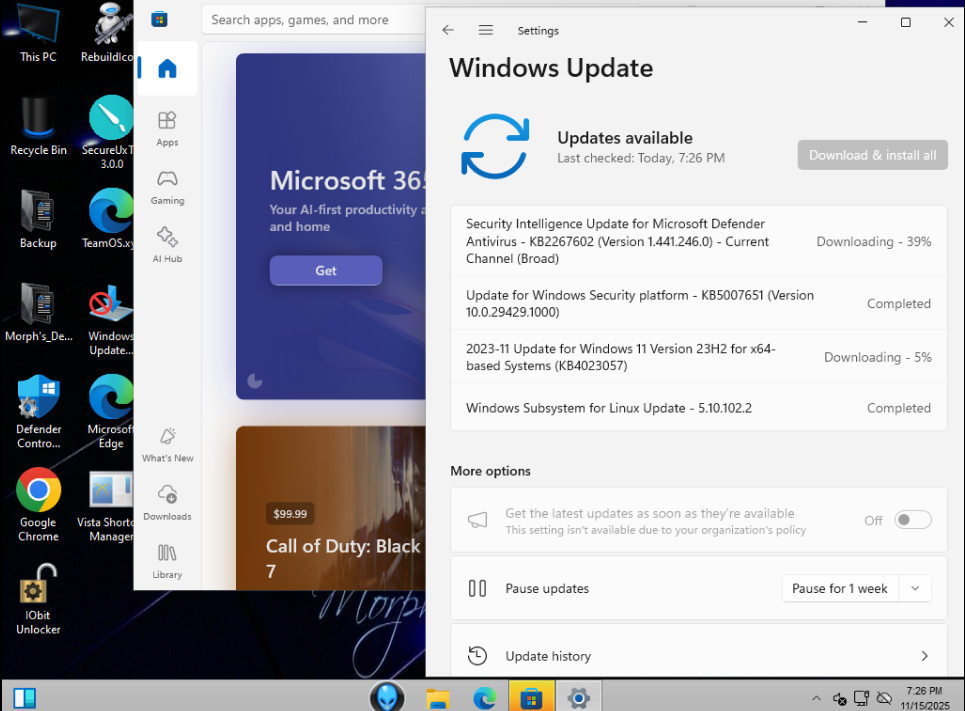Open Update history chevron
Image resolution: width=965 pixels, height=711 pixels.
[924, 656]
